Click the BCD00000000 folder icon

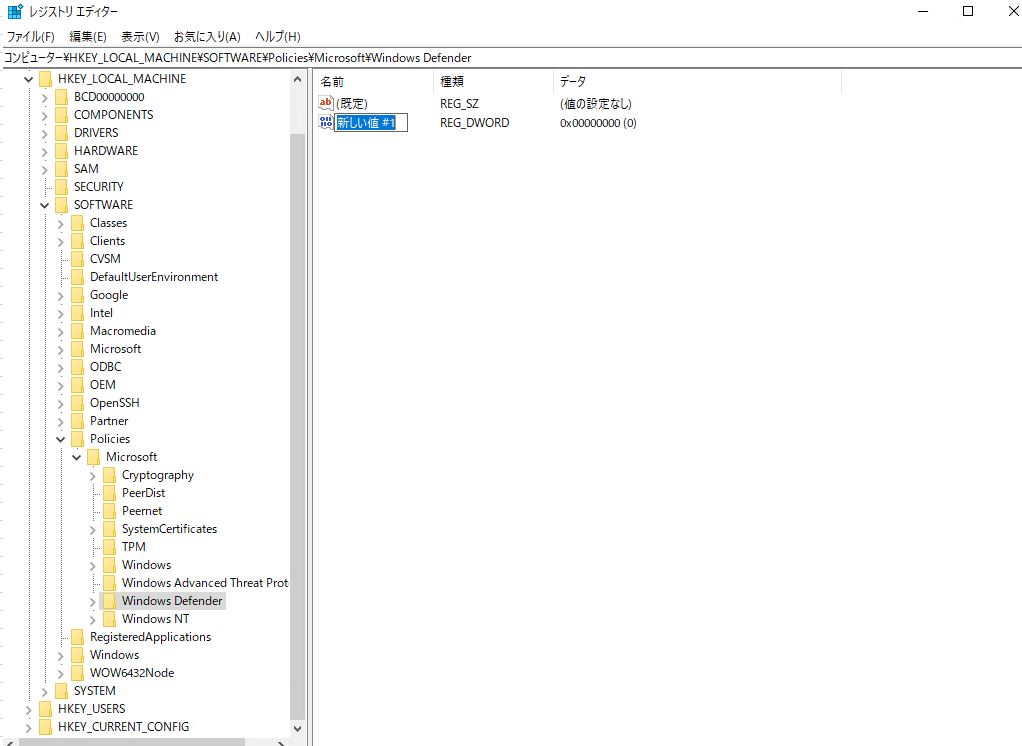(x=62, y=97)
